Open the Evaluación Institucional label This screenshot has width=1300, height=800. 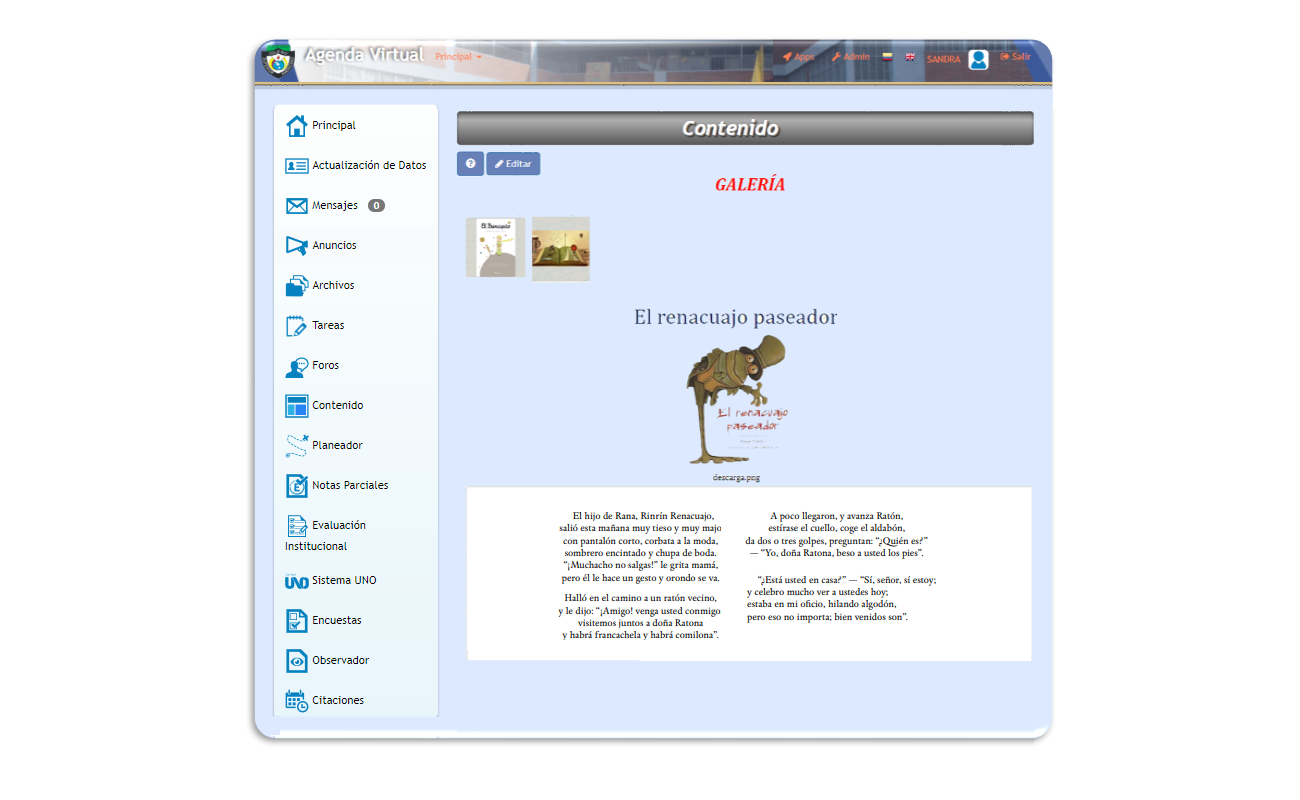click(x=326, y=536)
